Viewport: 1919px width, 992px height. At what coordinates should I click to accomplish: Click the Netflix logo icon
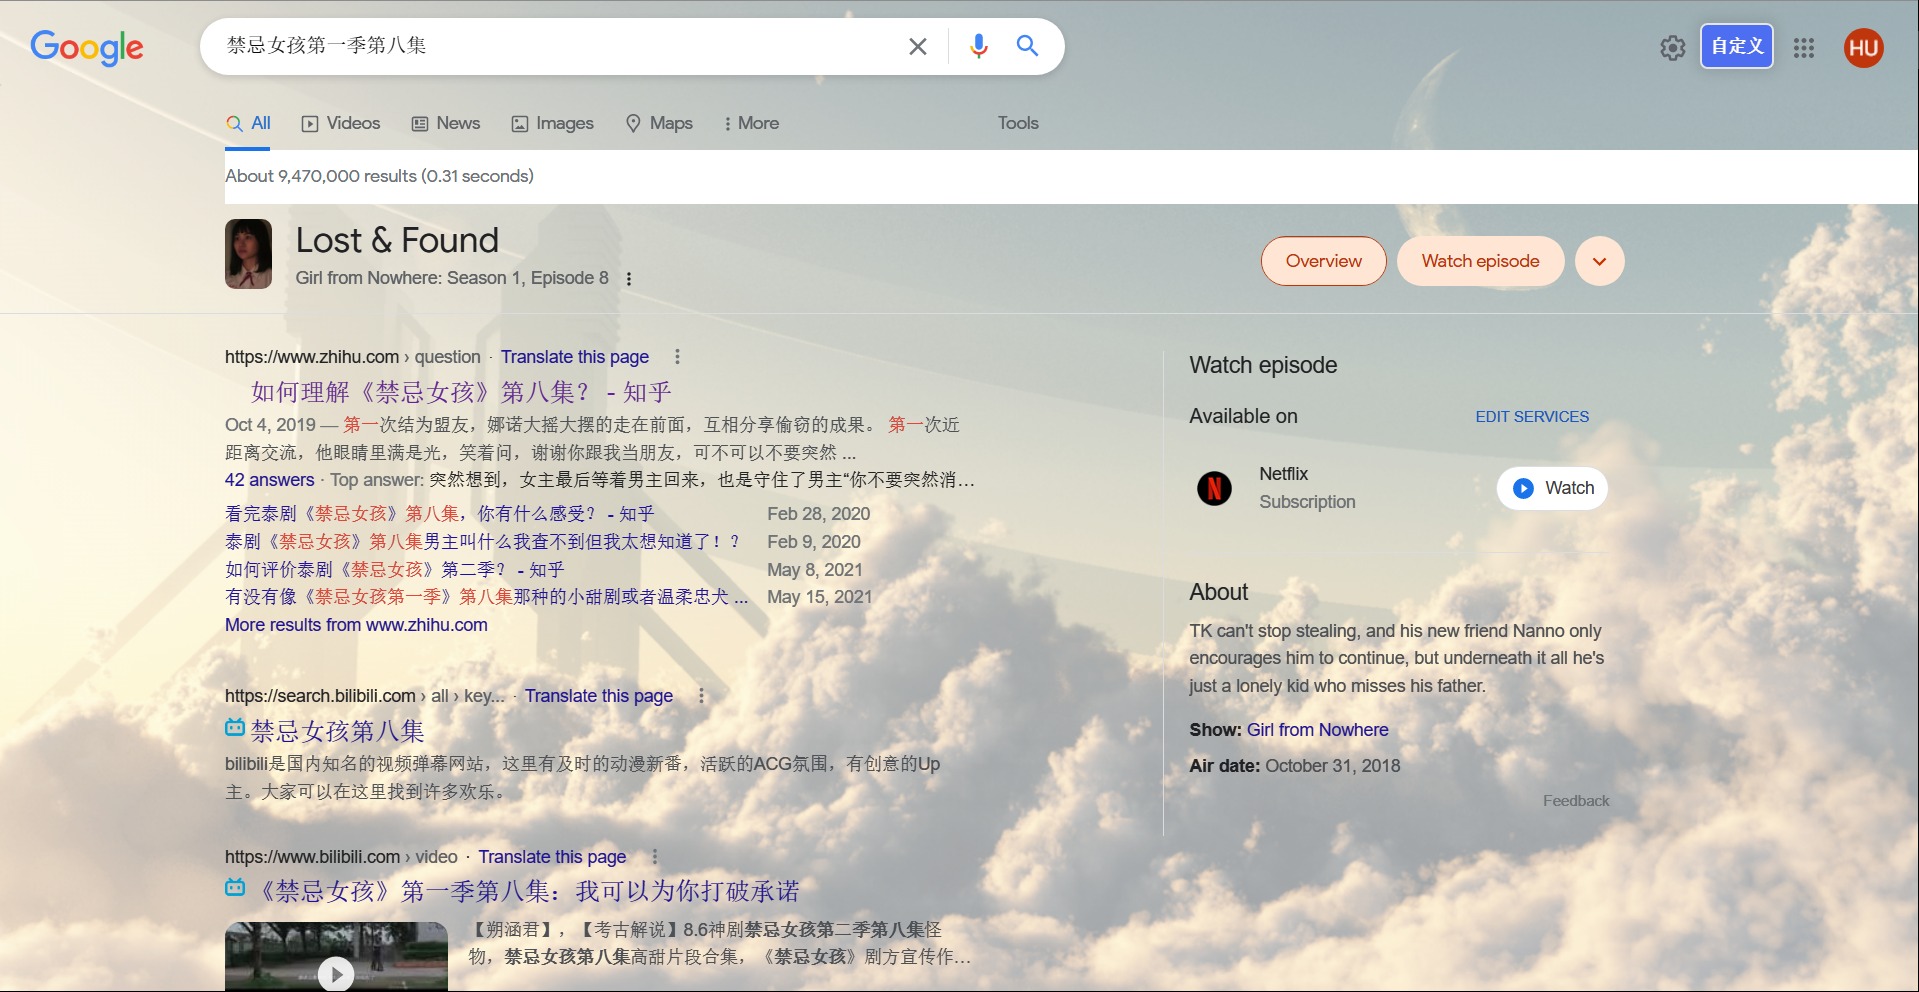[x=1214, y=488]
